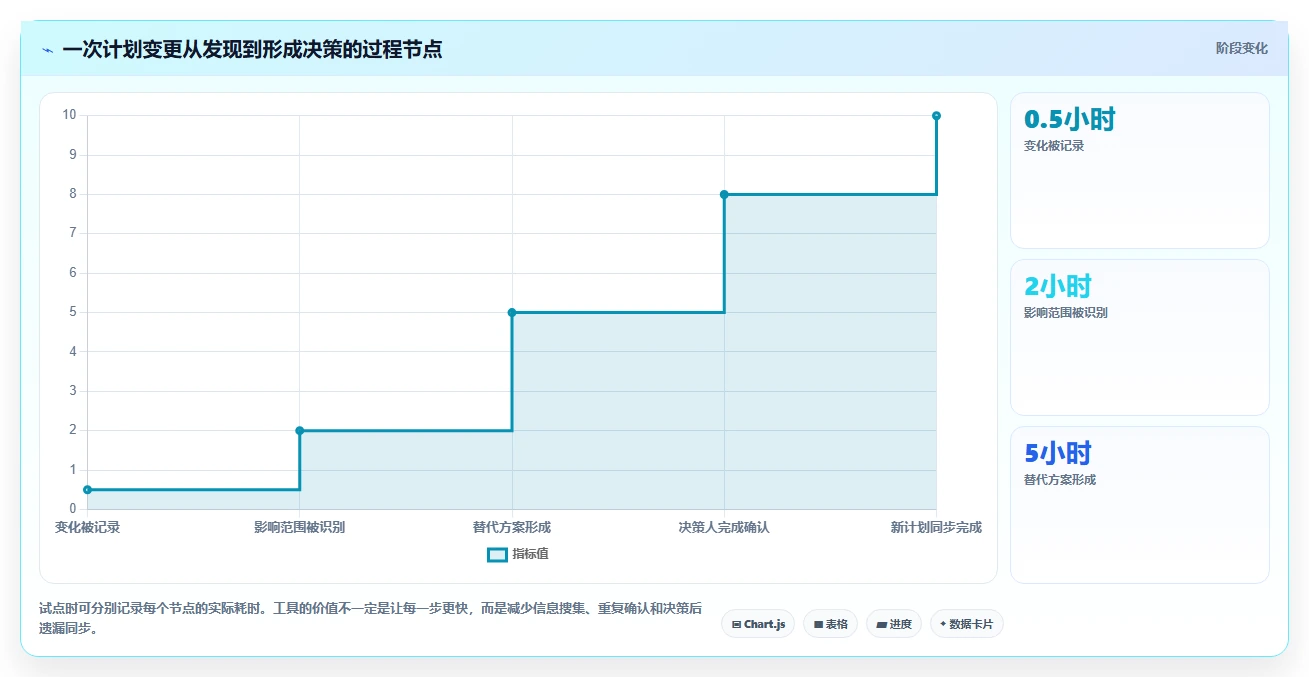
Task: Click the x-axis label 替代方案形成
Action: tap(512, 527)
